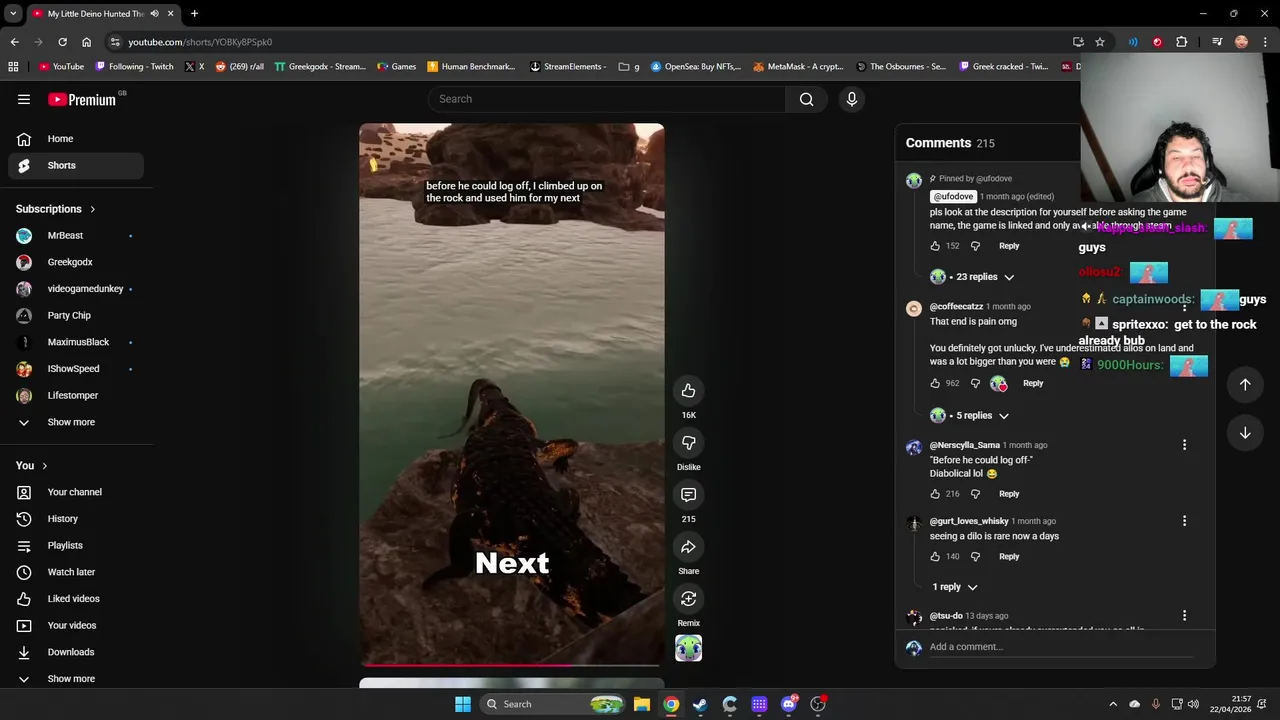
Task: Like the short with thumbs up
Action: click(x=688, y=390)
